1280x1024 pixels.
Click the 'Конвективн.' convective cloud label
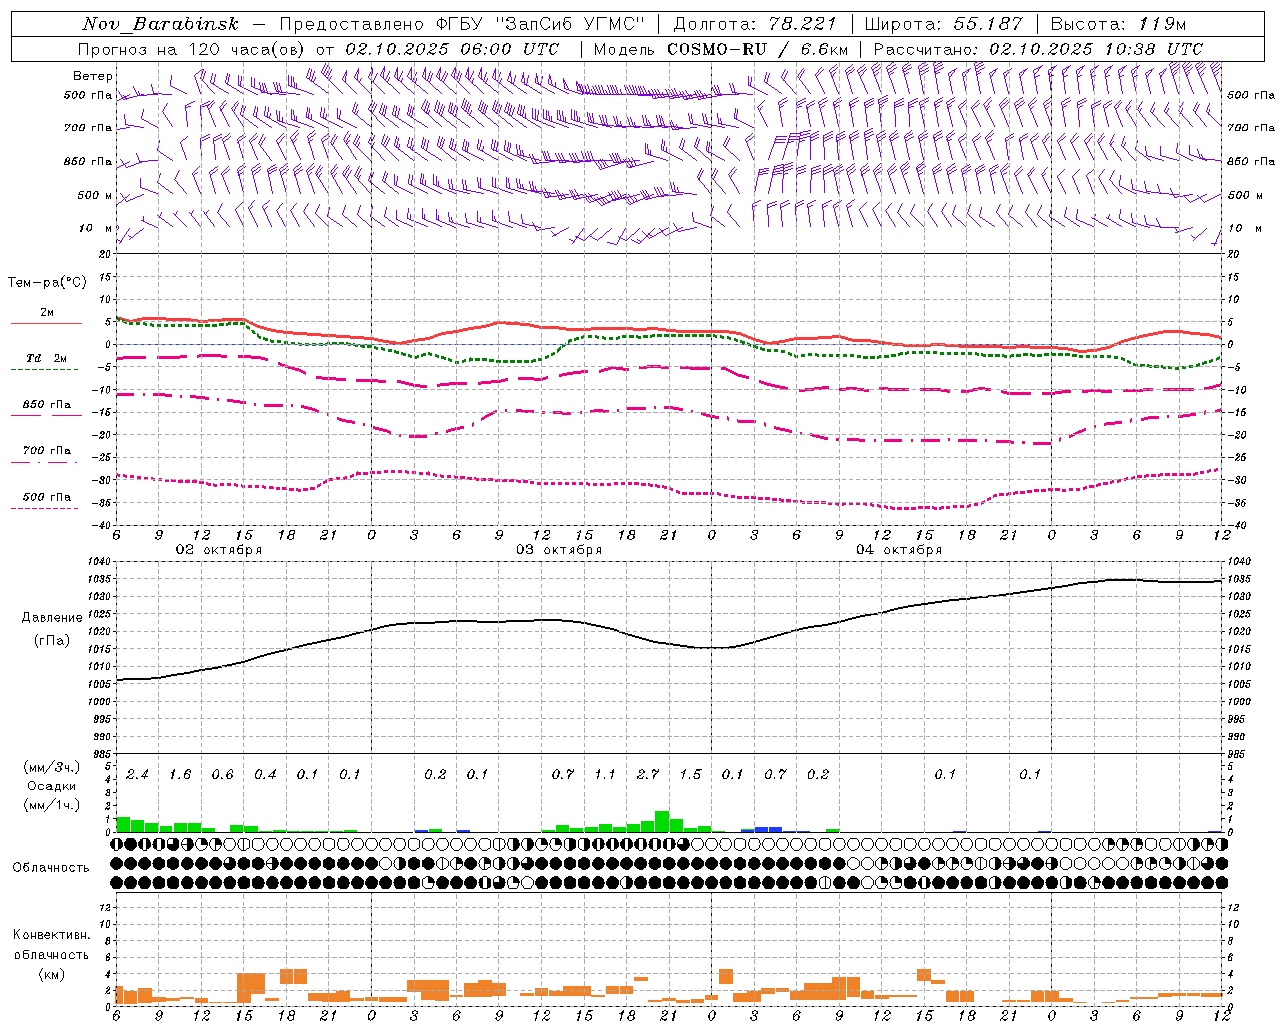click(x=51, y=935)
